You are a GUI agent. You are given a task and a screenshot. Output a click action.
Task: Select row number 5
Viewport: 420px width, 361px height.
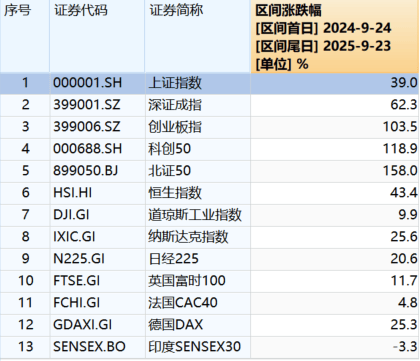pos(25,171)
